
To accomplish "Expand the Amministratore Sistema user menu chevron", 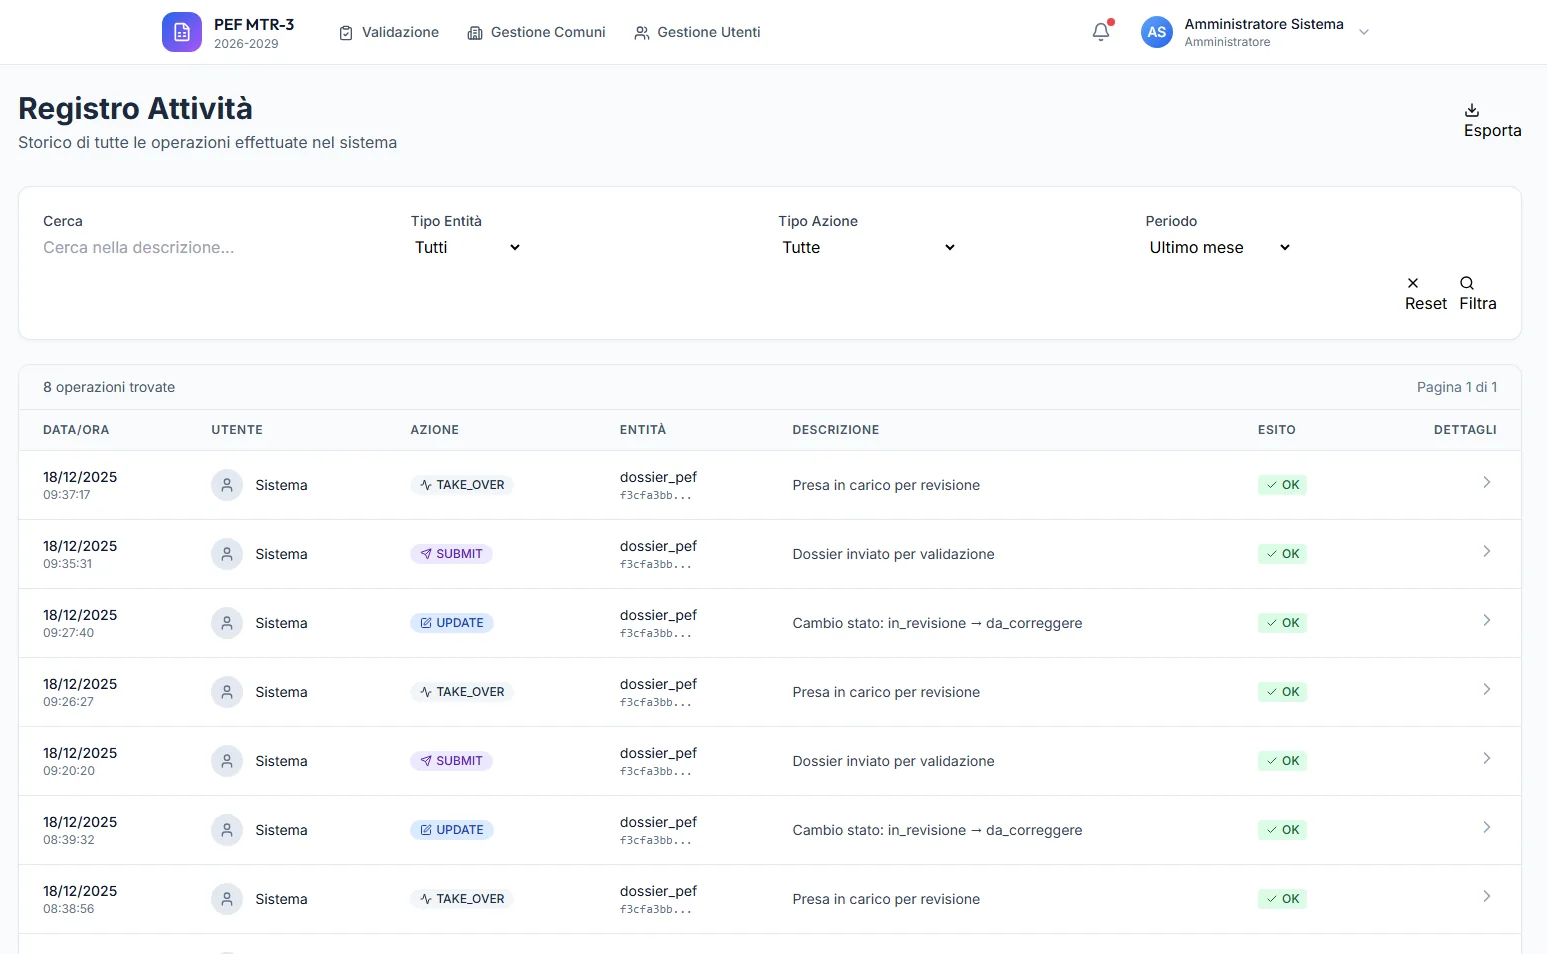I will [1364, 32].
